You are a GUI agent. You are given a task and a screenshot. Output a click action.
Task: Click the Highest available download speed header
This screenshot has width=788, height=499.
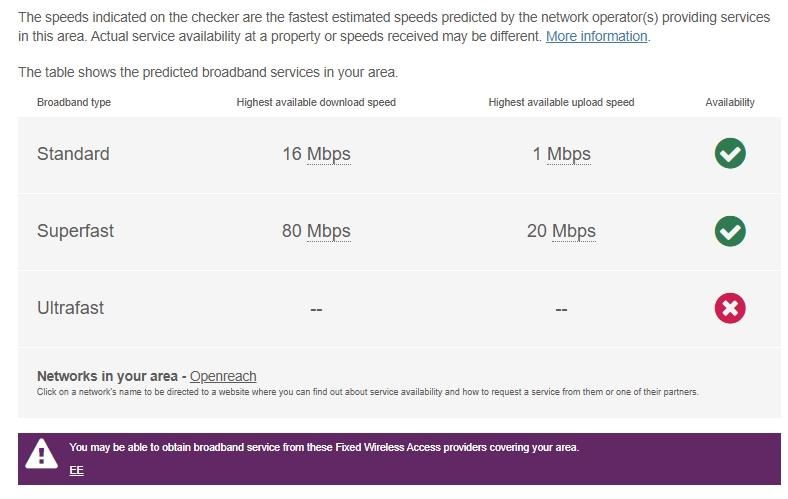316,102
